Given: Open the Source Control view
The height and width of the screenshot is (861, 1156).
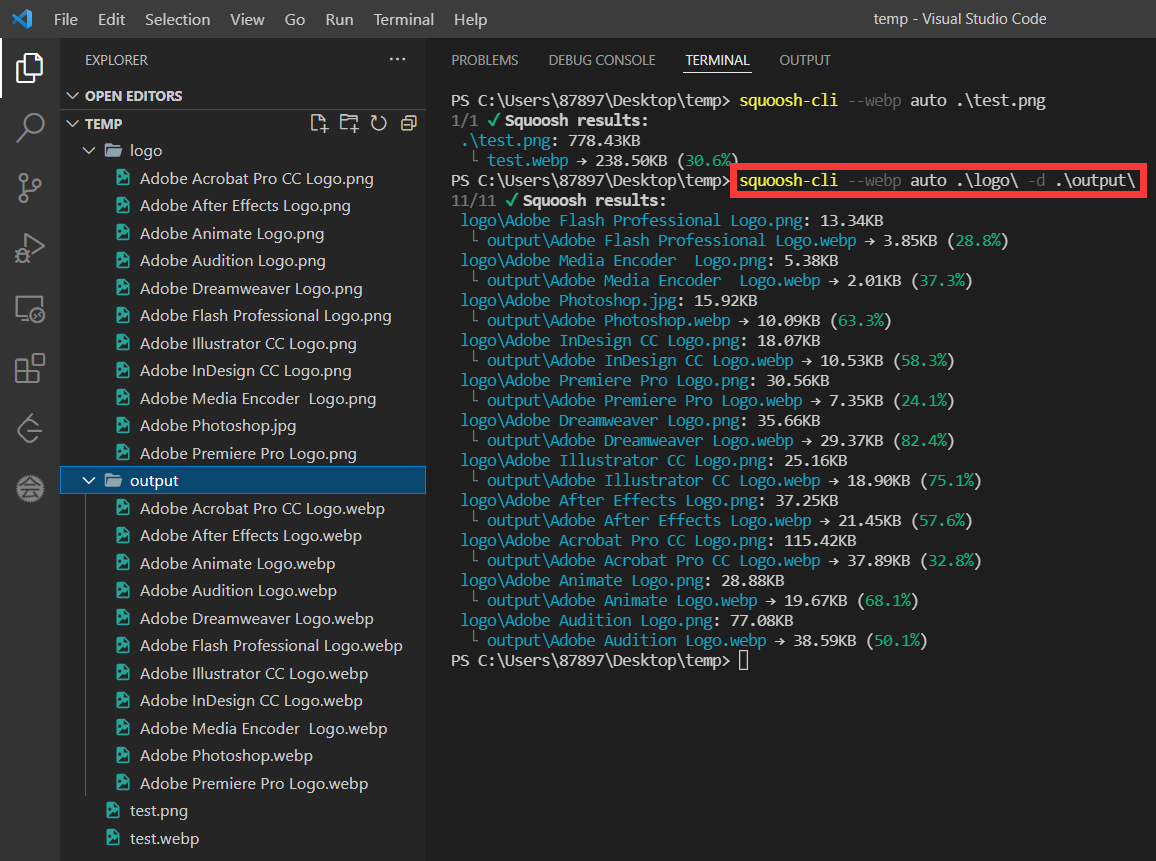Looking at the screenshot, I should [x=29, y=188].
